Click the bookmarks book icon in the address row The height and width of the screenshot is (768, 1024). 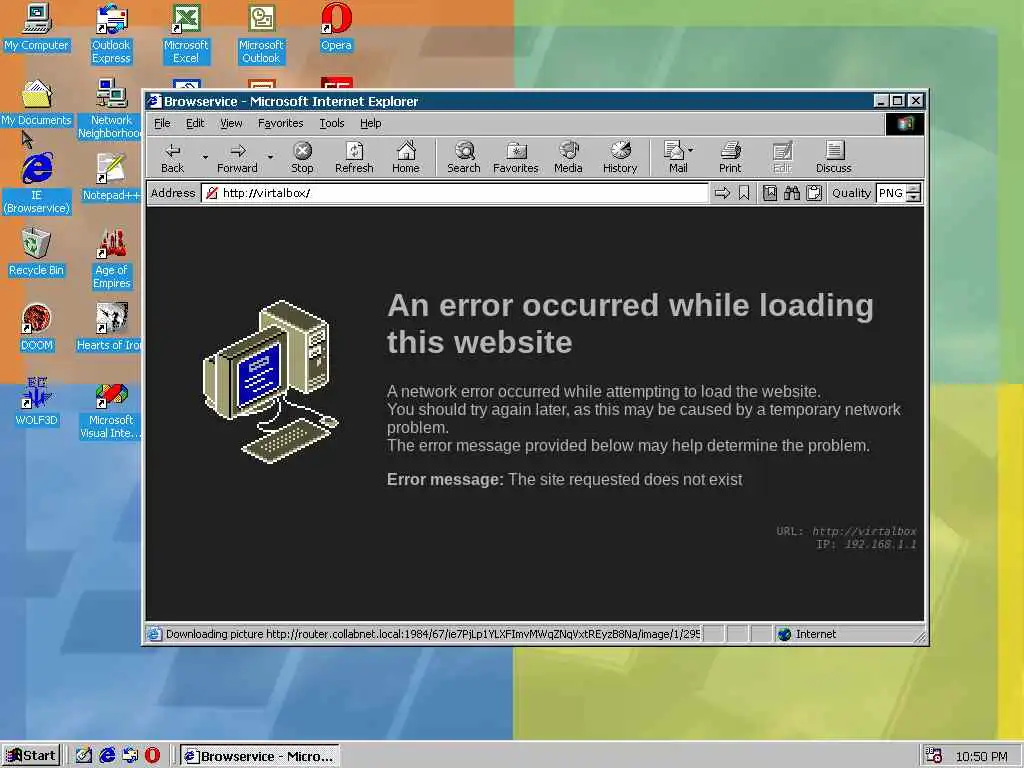click(x=770, y=193)
